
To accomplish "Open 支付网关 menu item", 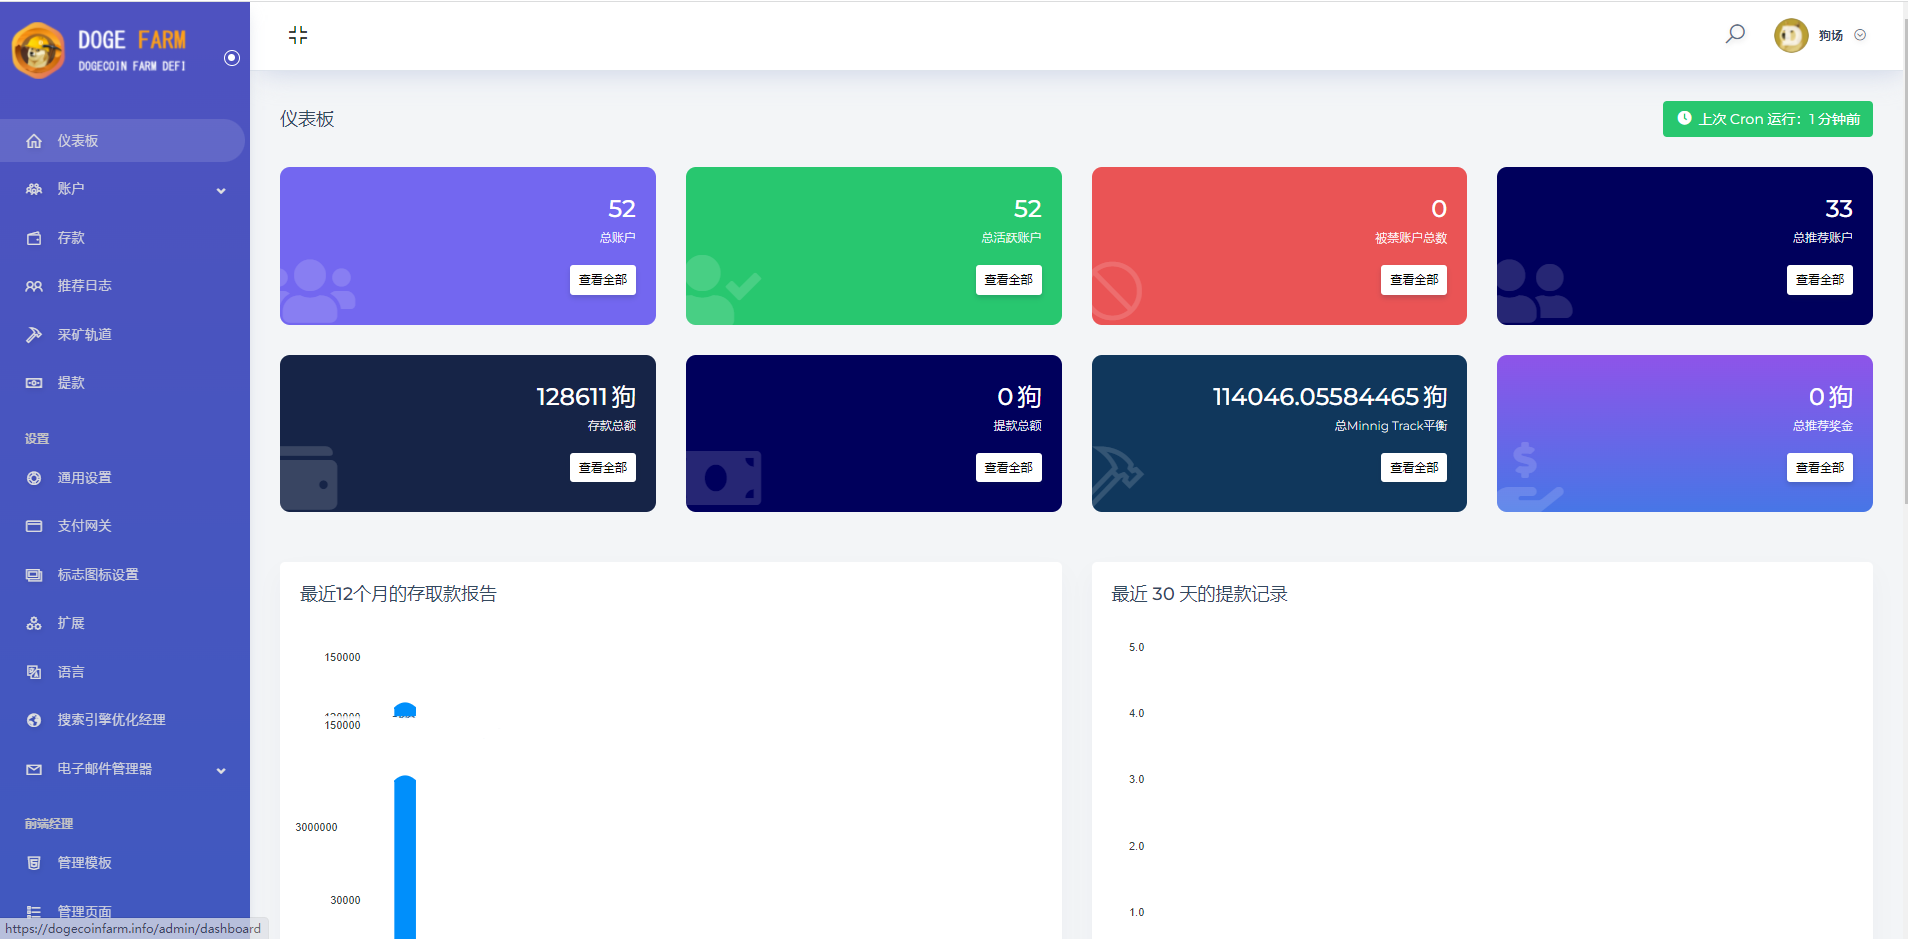I will [84, 526].
